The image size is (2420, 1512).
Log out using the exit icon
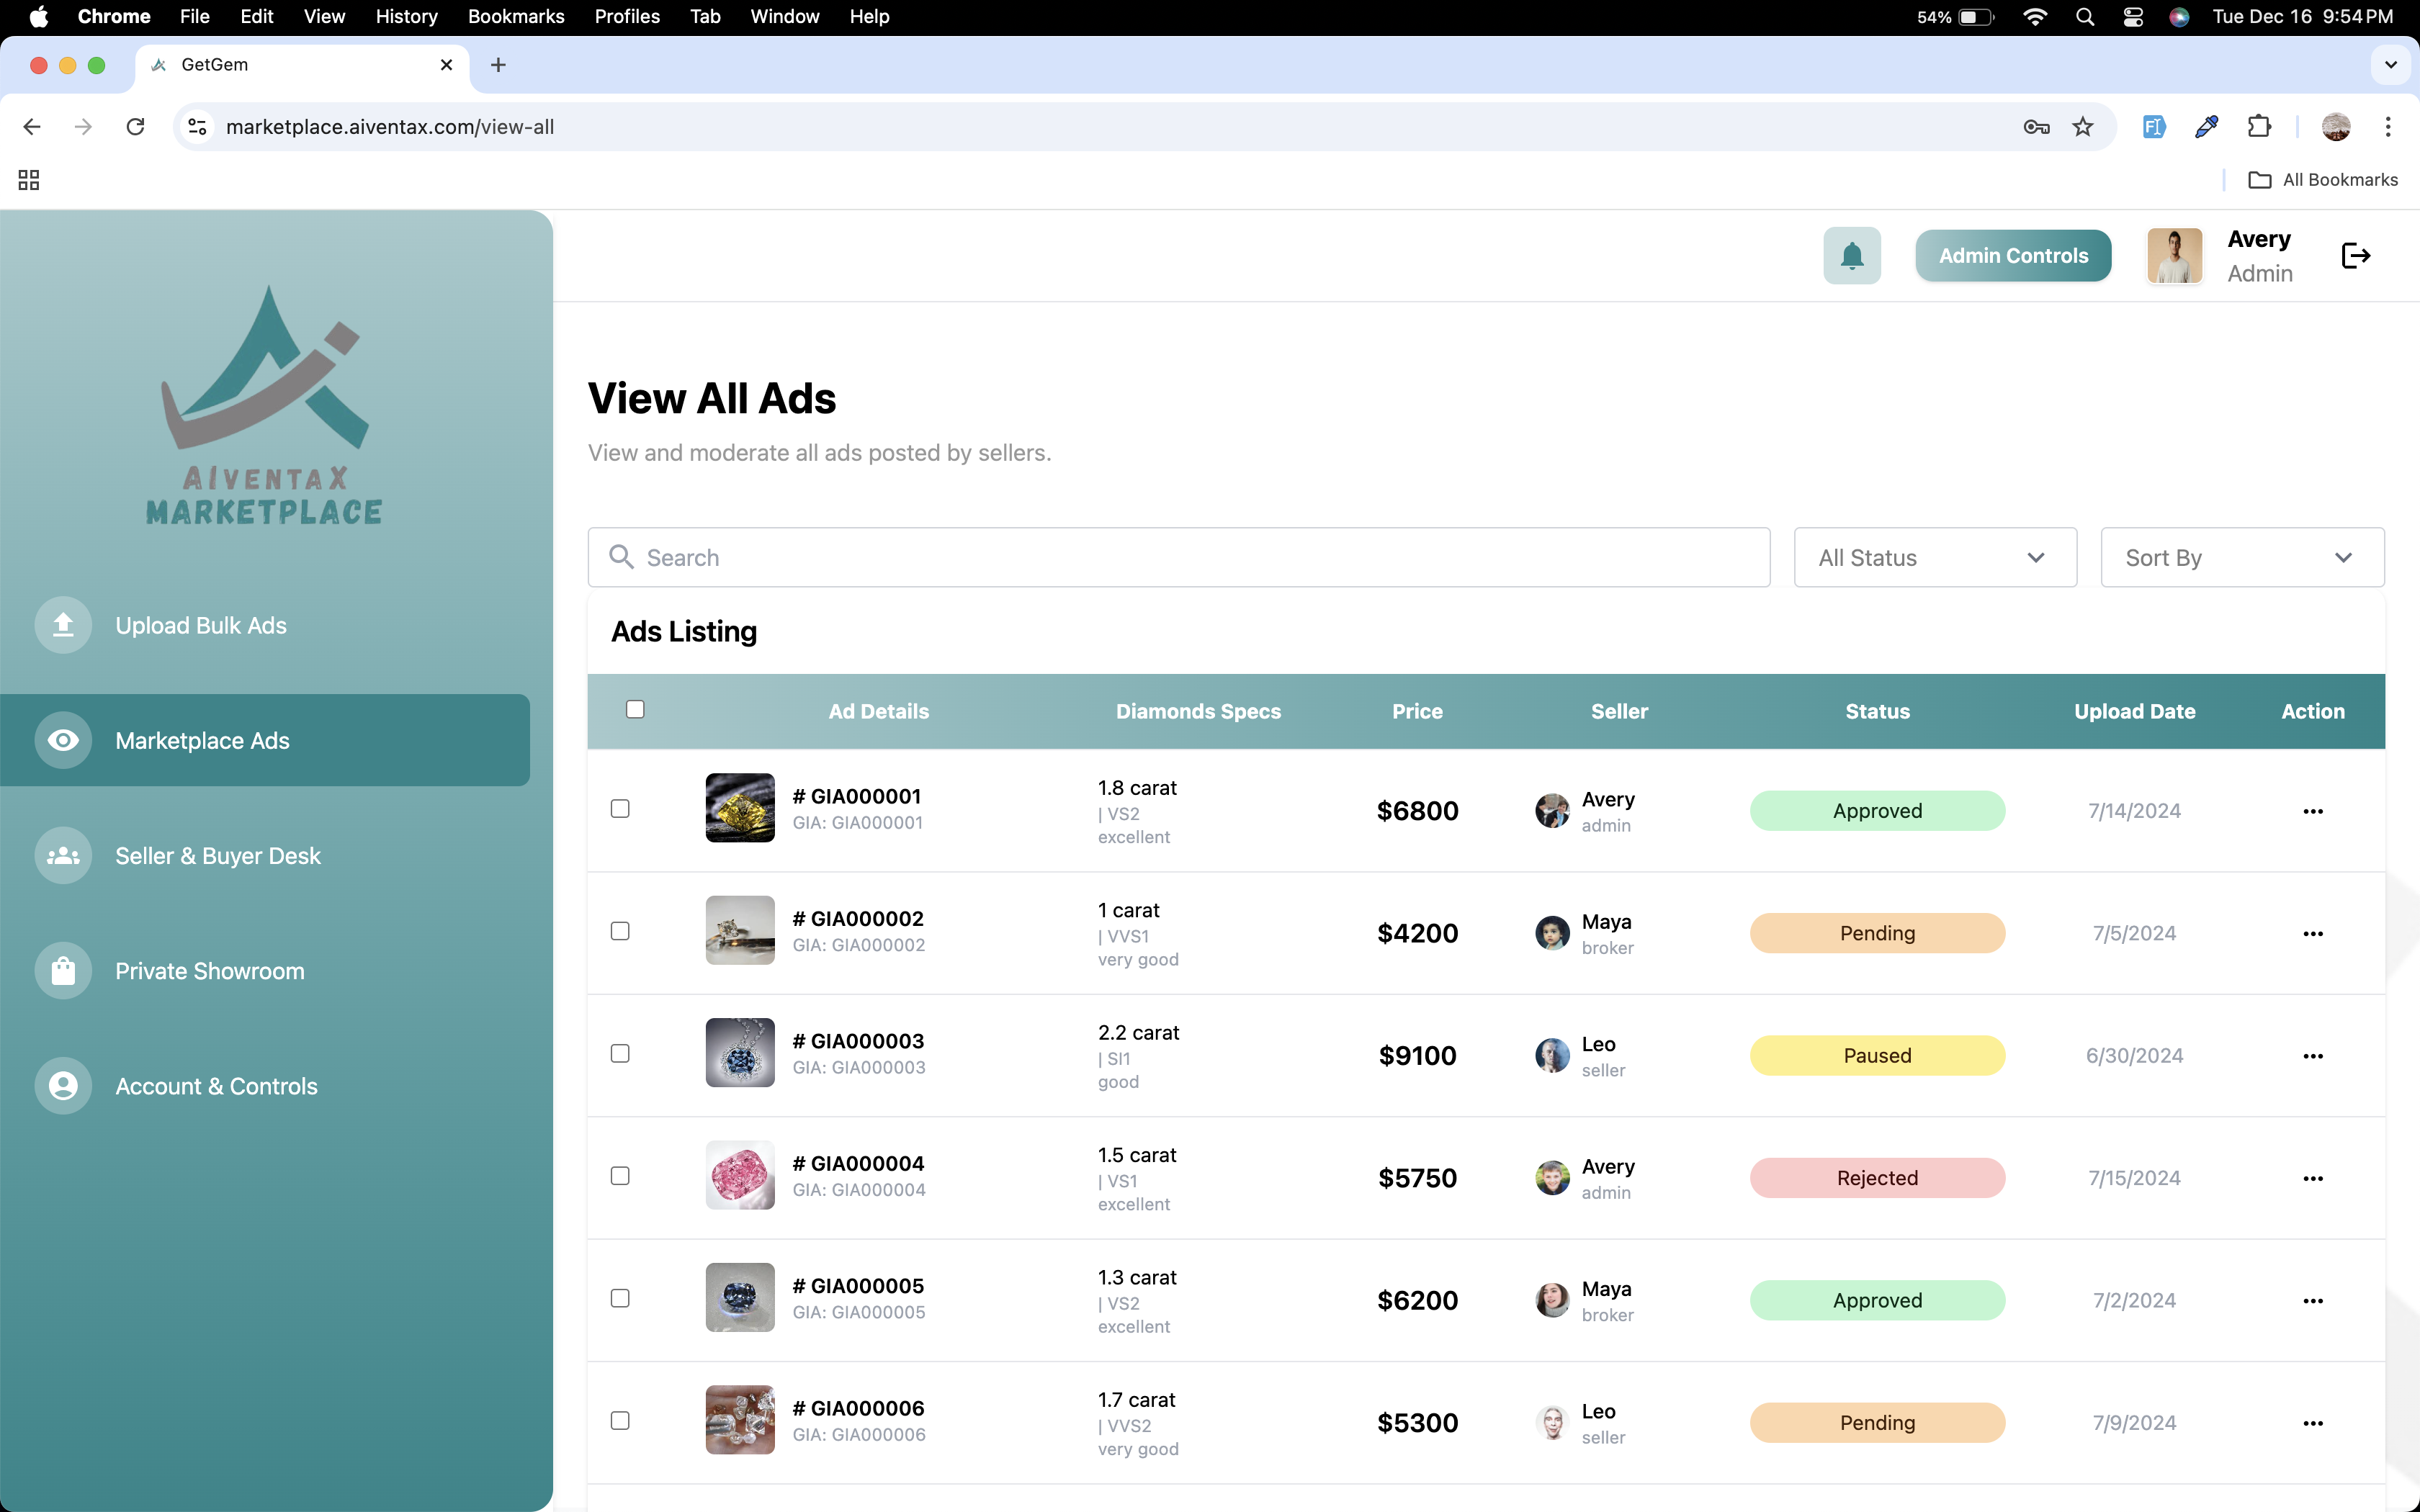2355,255
